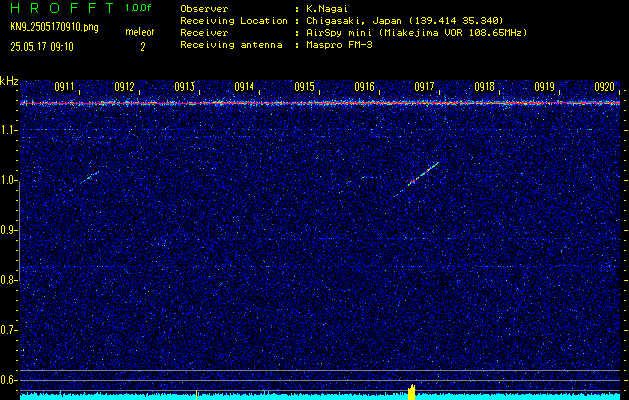Click the 0916 time marker
This screenshot has width=629, height=400.
364,86
